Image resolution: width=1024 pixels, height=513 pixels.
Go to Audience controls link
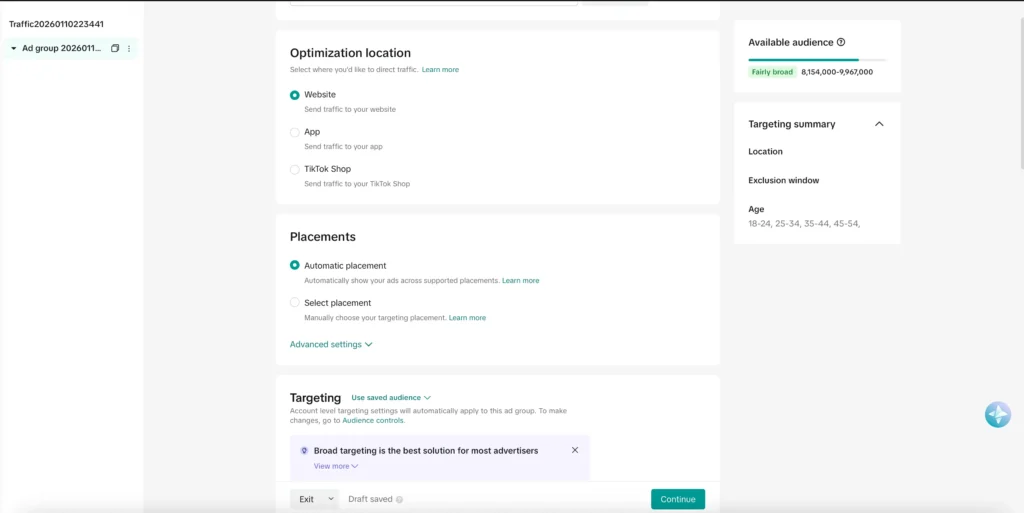pos(373,420)
